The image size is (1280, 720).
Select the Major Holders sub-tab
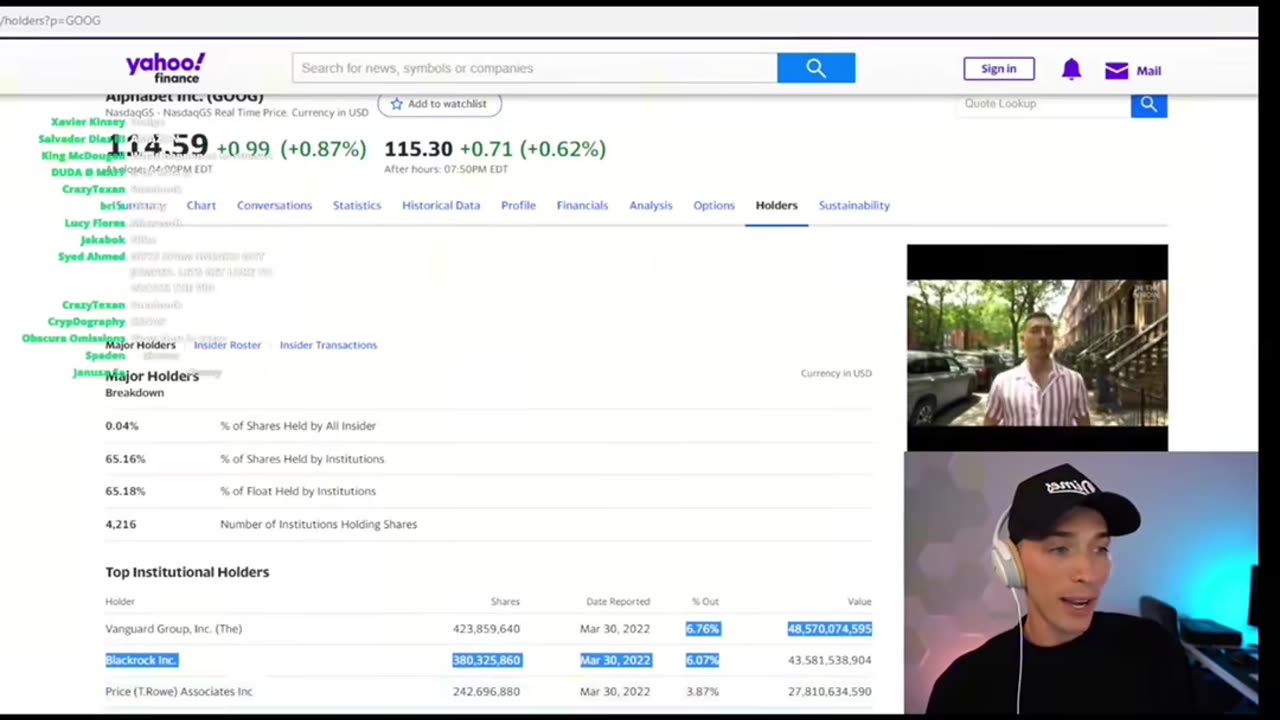[x=140, y=345]
